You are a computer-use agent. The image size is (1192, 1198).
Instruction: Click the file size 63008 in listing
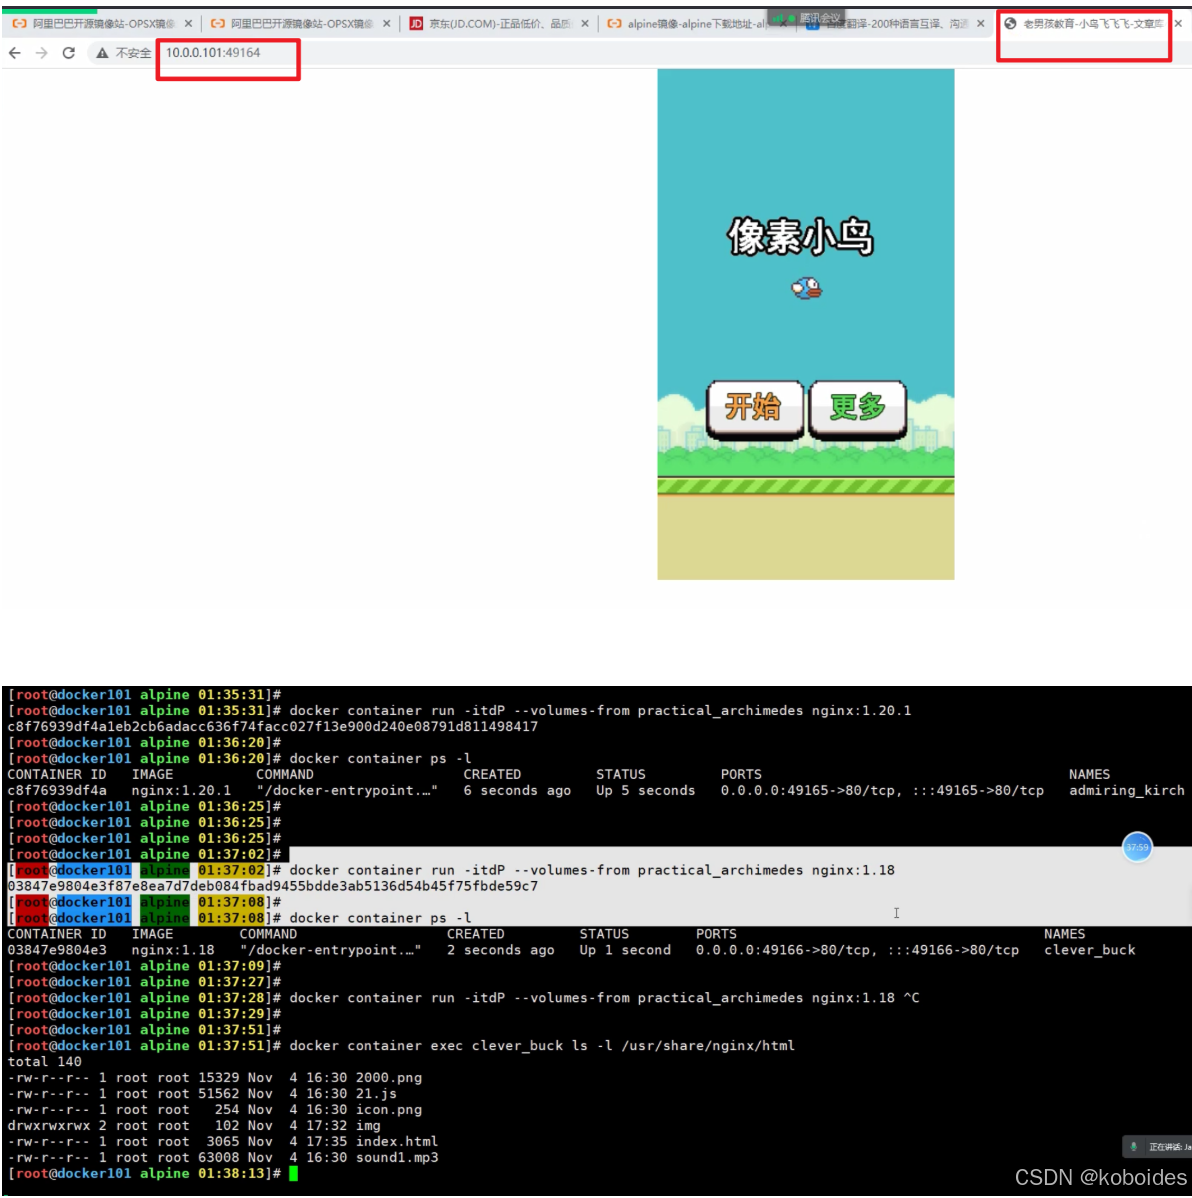pos(219,1158)
